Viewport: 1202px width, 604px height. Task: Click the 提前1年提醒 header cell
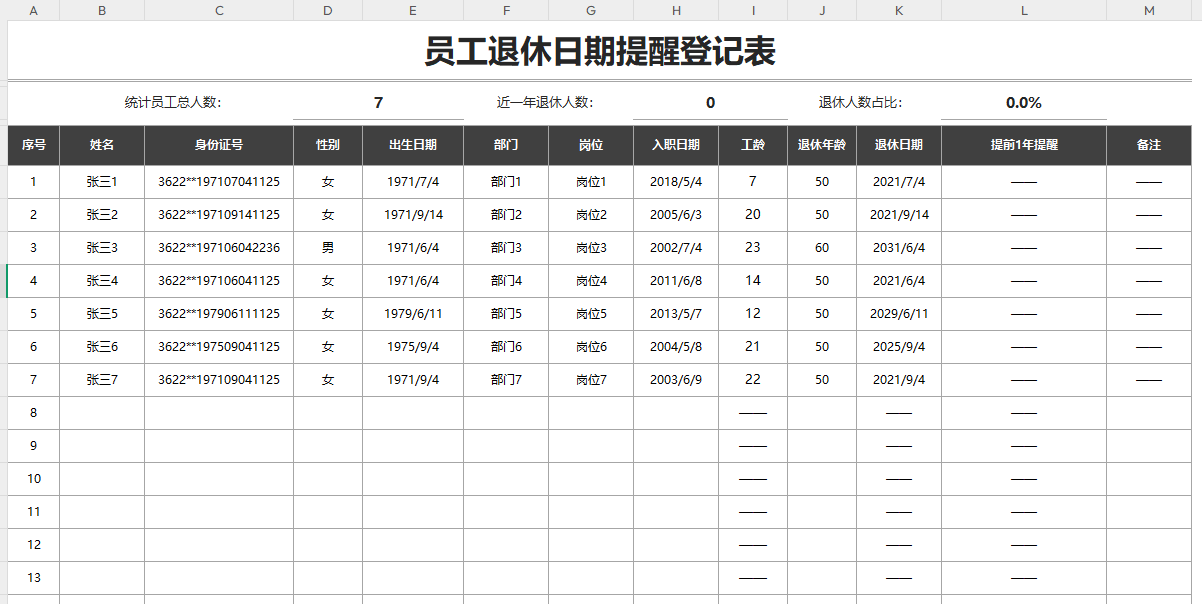[x=1023, y=145]
